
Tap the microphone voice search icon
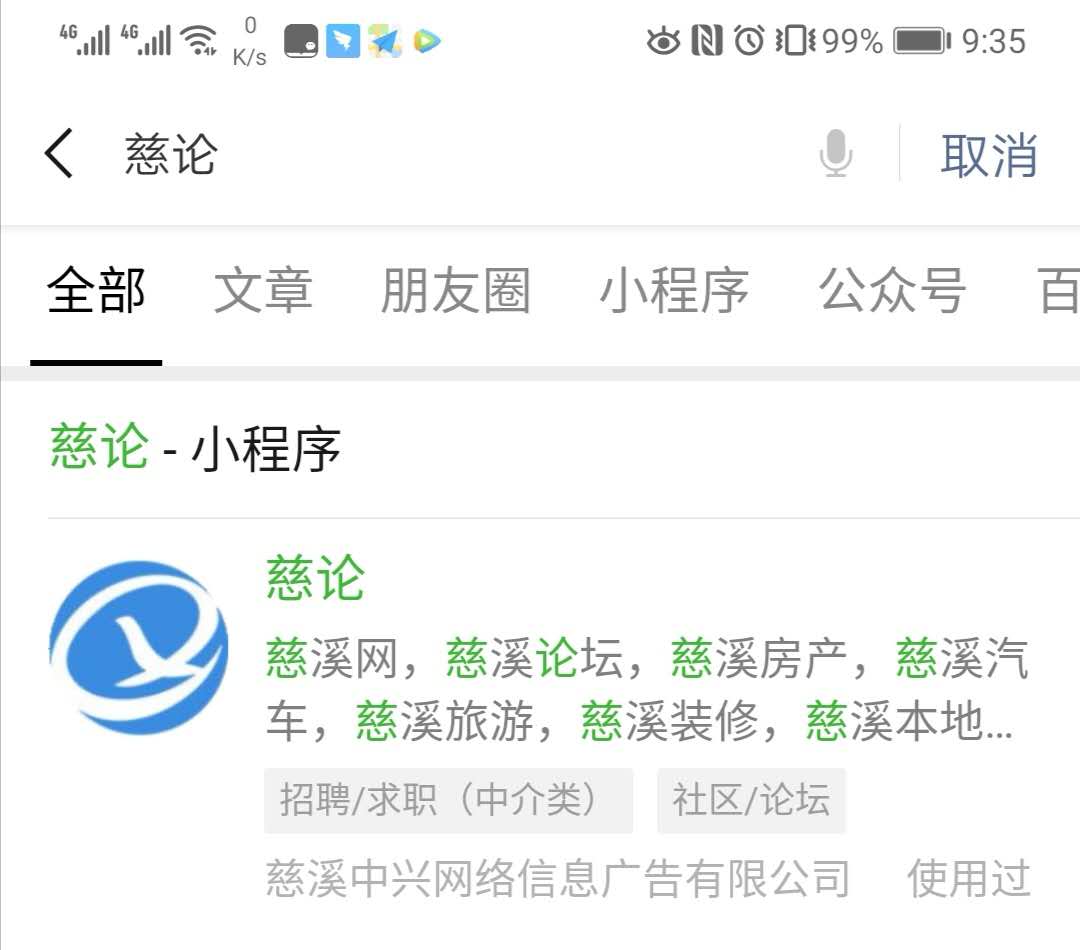(835, 153)
